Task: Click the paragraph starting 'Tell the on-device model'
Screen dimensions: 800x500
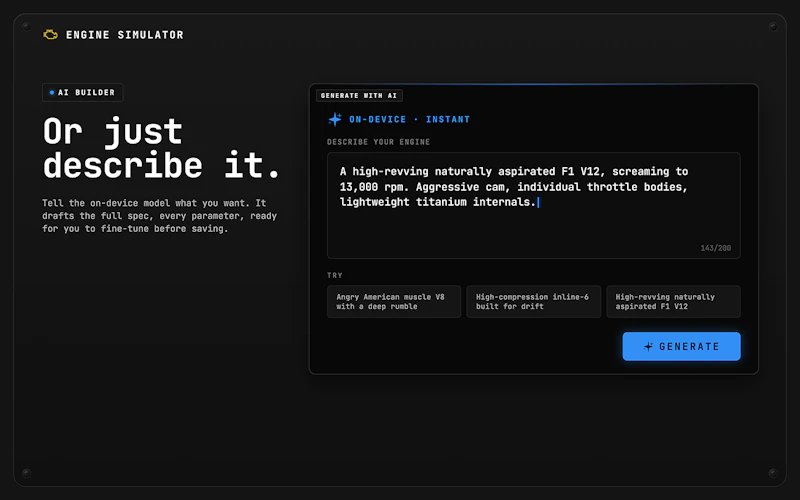Action: pos(159,216)
